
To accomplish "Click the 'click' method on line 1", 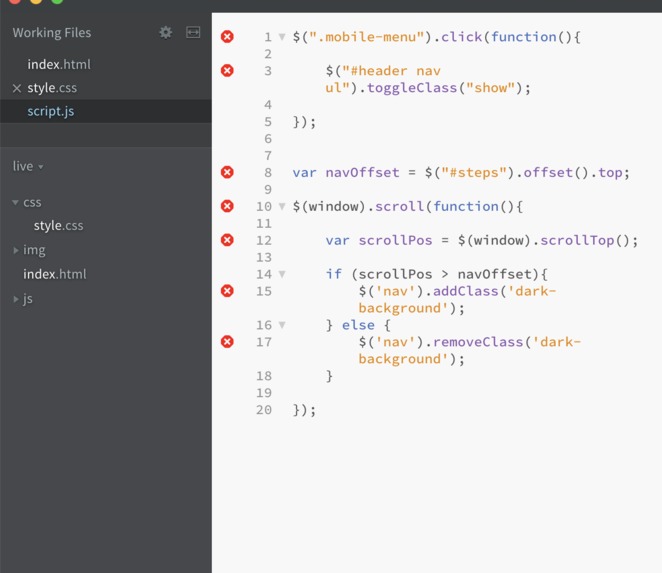I will coord(461,37).
